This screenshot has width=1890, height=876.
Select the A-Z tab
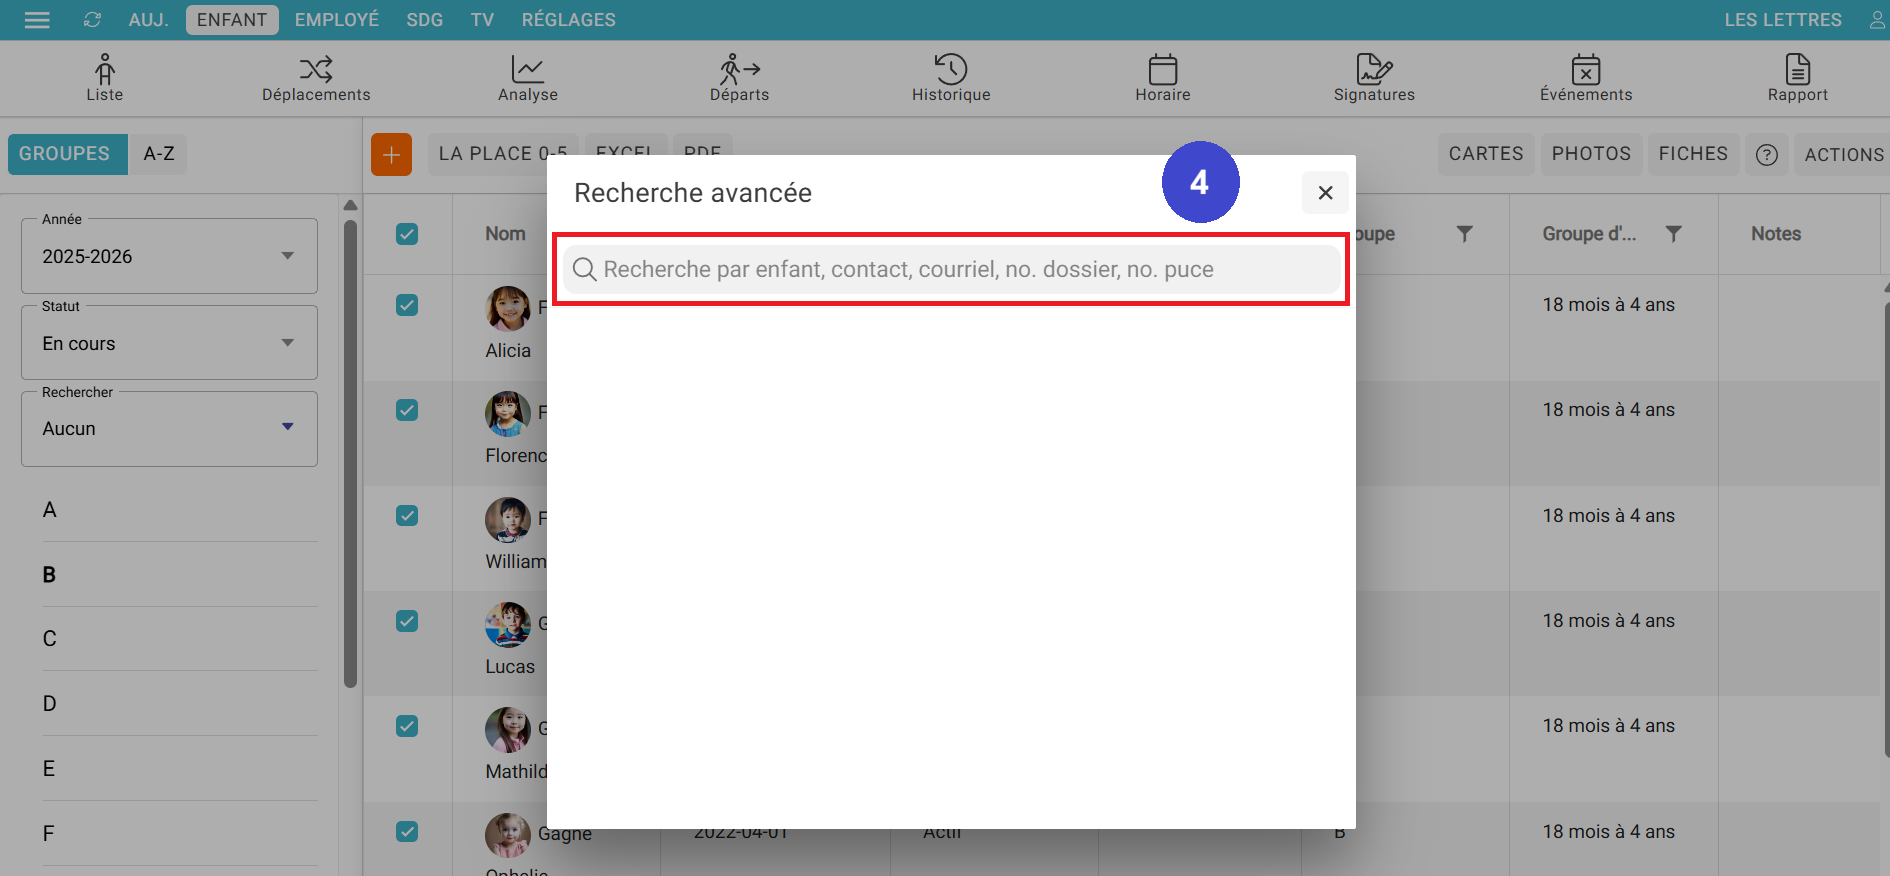(159, 154)
